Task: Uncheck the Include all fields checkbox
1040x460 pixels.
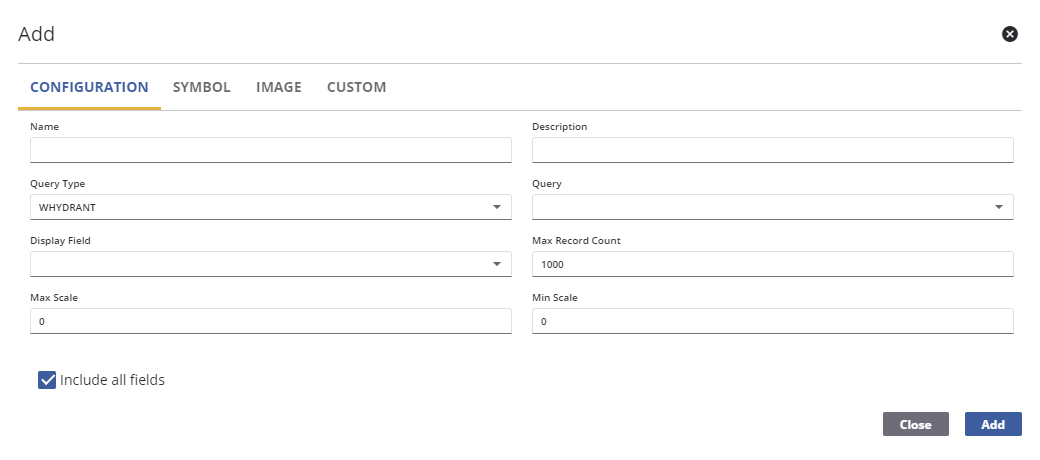Action: pyautogui.click(x=47, y=380)
